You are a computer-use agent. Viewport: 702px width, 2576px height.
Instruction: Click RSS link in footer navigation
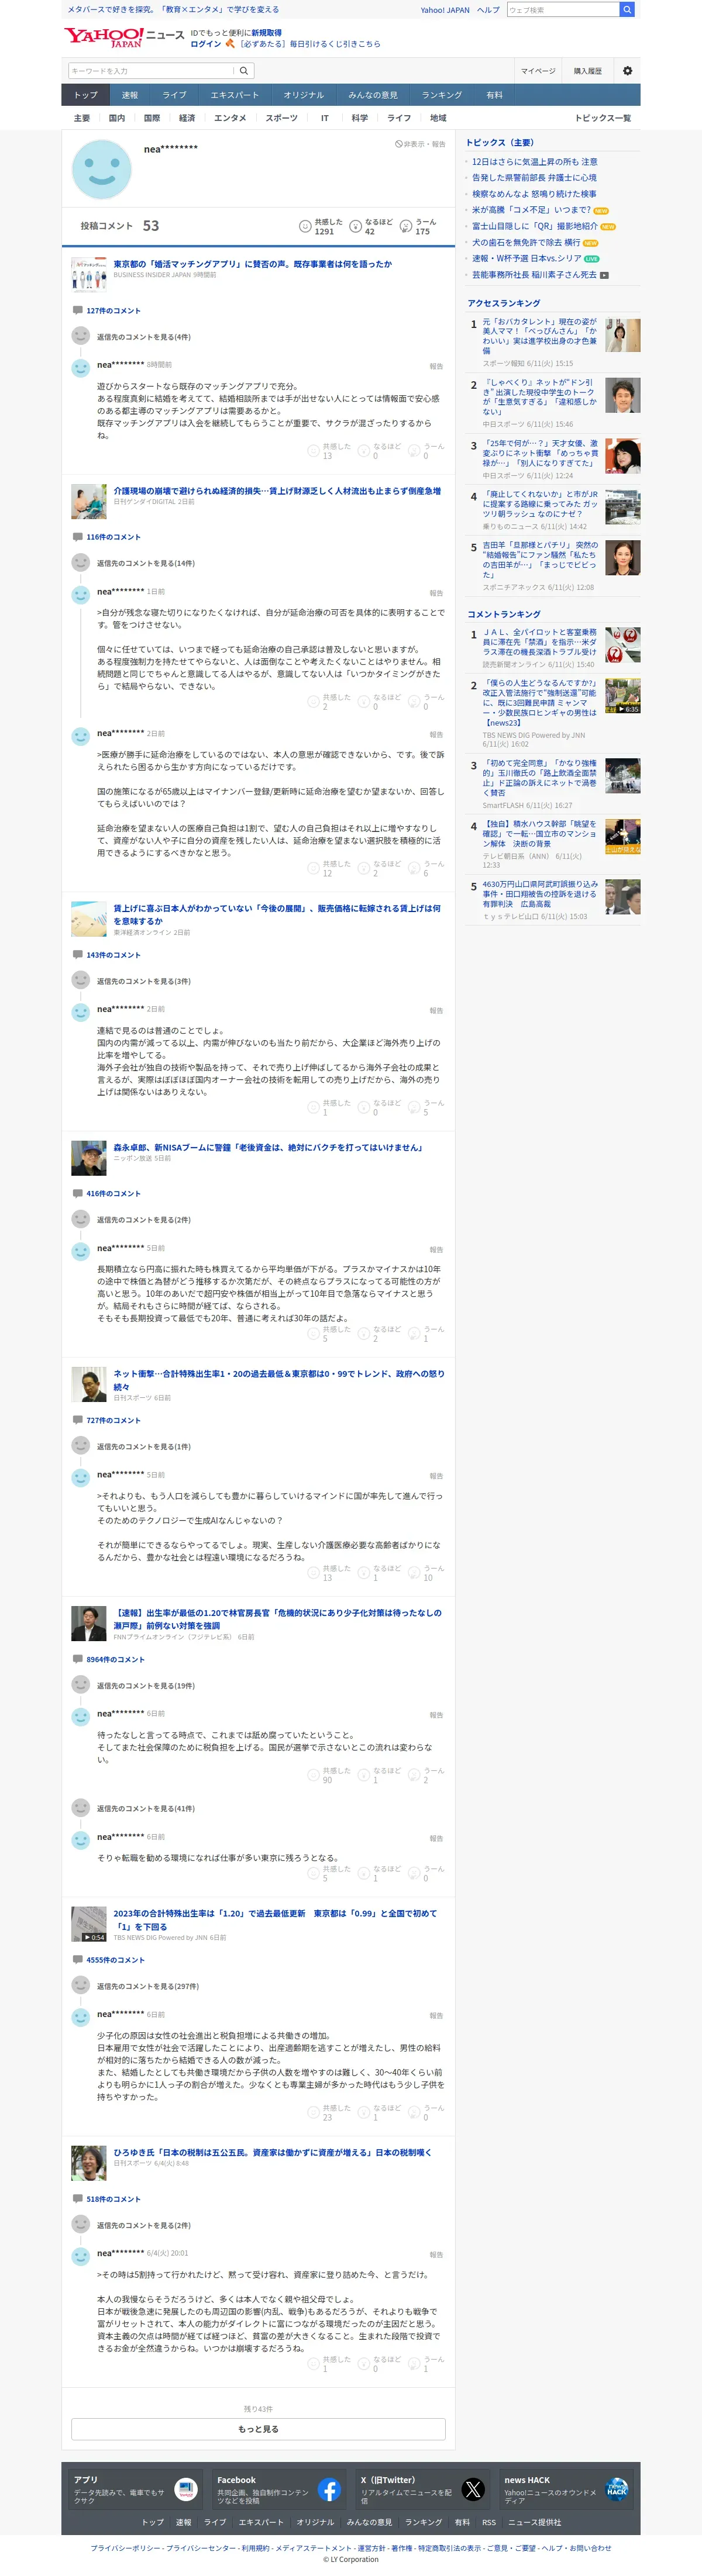[x=489, y=2522]
